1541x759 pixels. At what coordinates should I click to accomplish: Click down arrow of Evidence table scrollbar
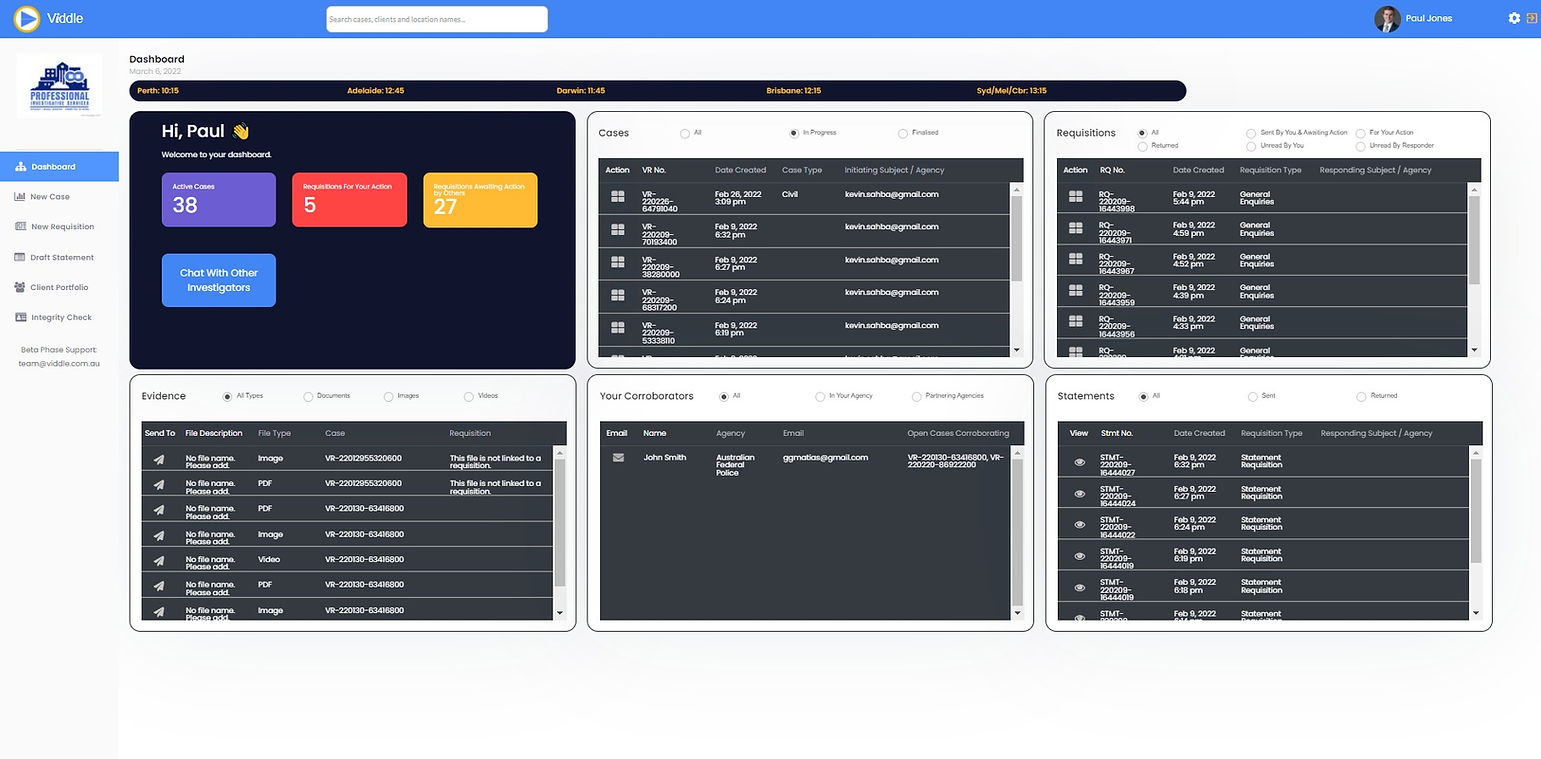559,613
